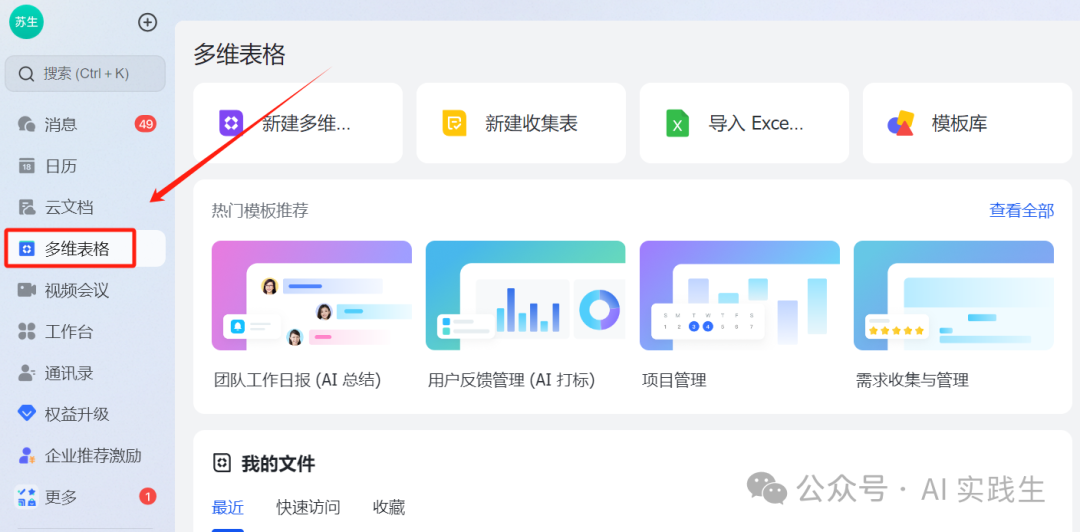Click the 工作台 four-dot icon
1080x532 pixels.
[x=26, y=331]
